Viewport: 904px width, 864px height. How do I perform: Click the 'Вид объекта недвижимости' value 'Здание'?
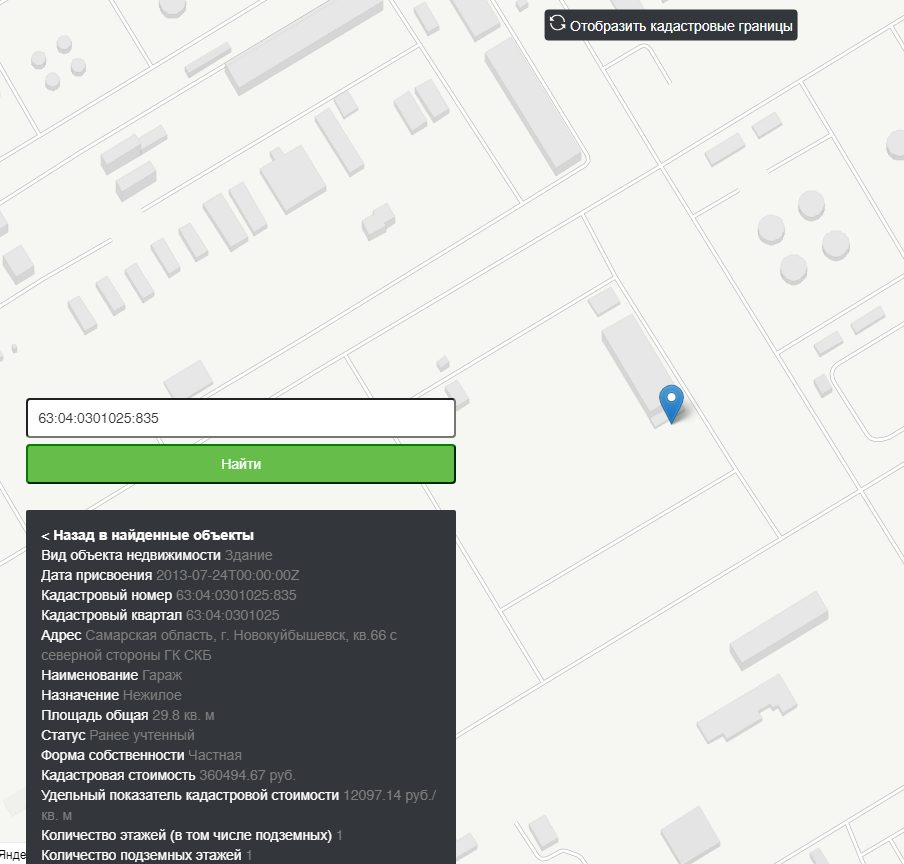pyautogui.click(x=248, y=555)
